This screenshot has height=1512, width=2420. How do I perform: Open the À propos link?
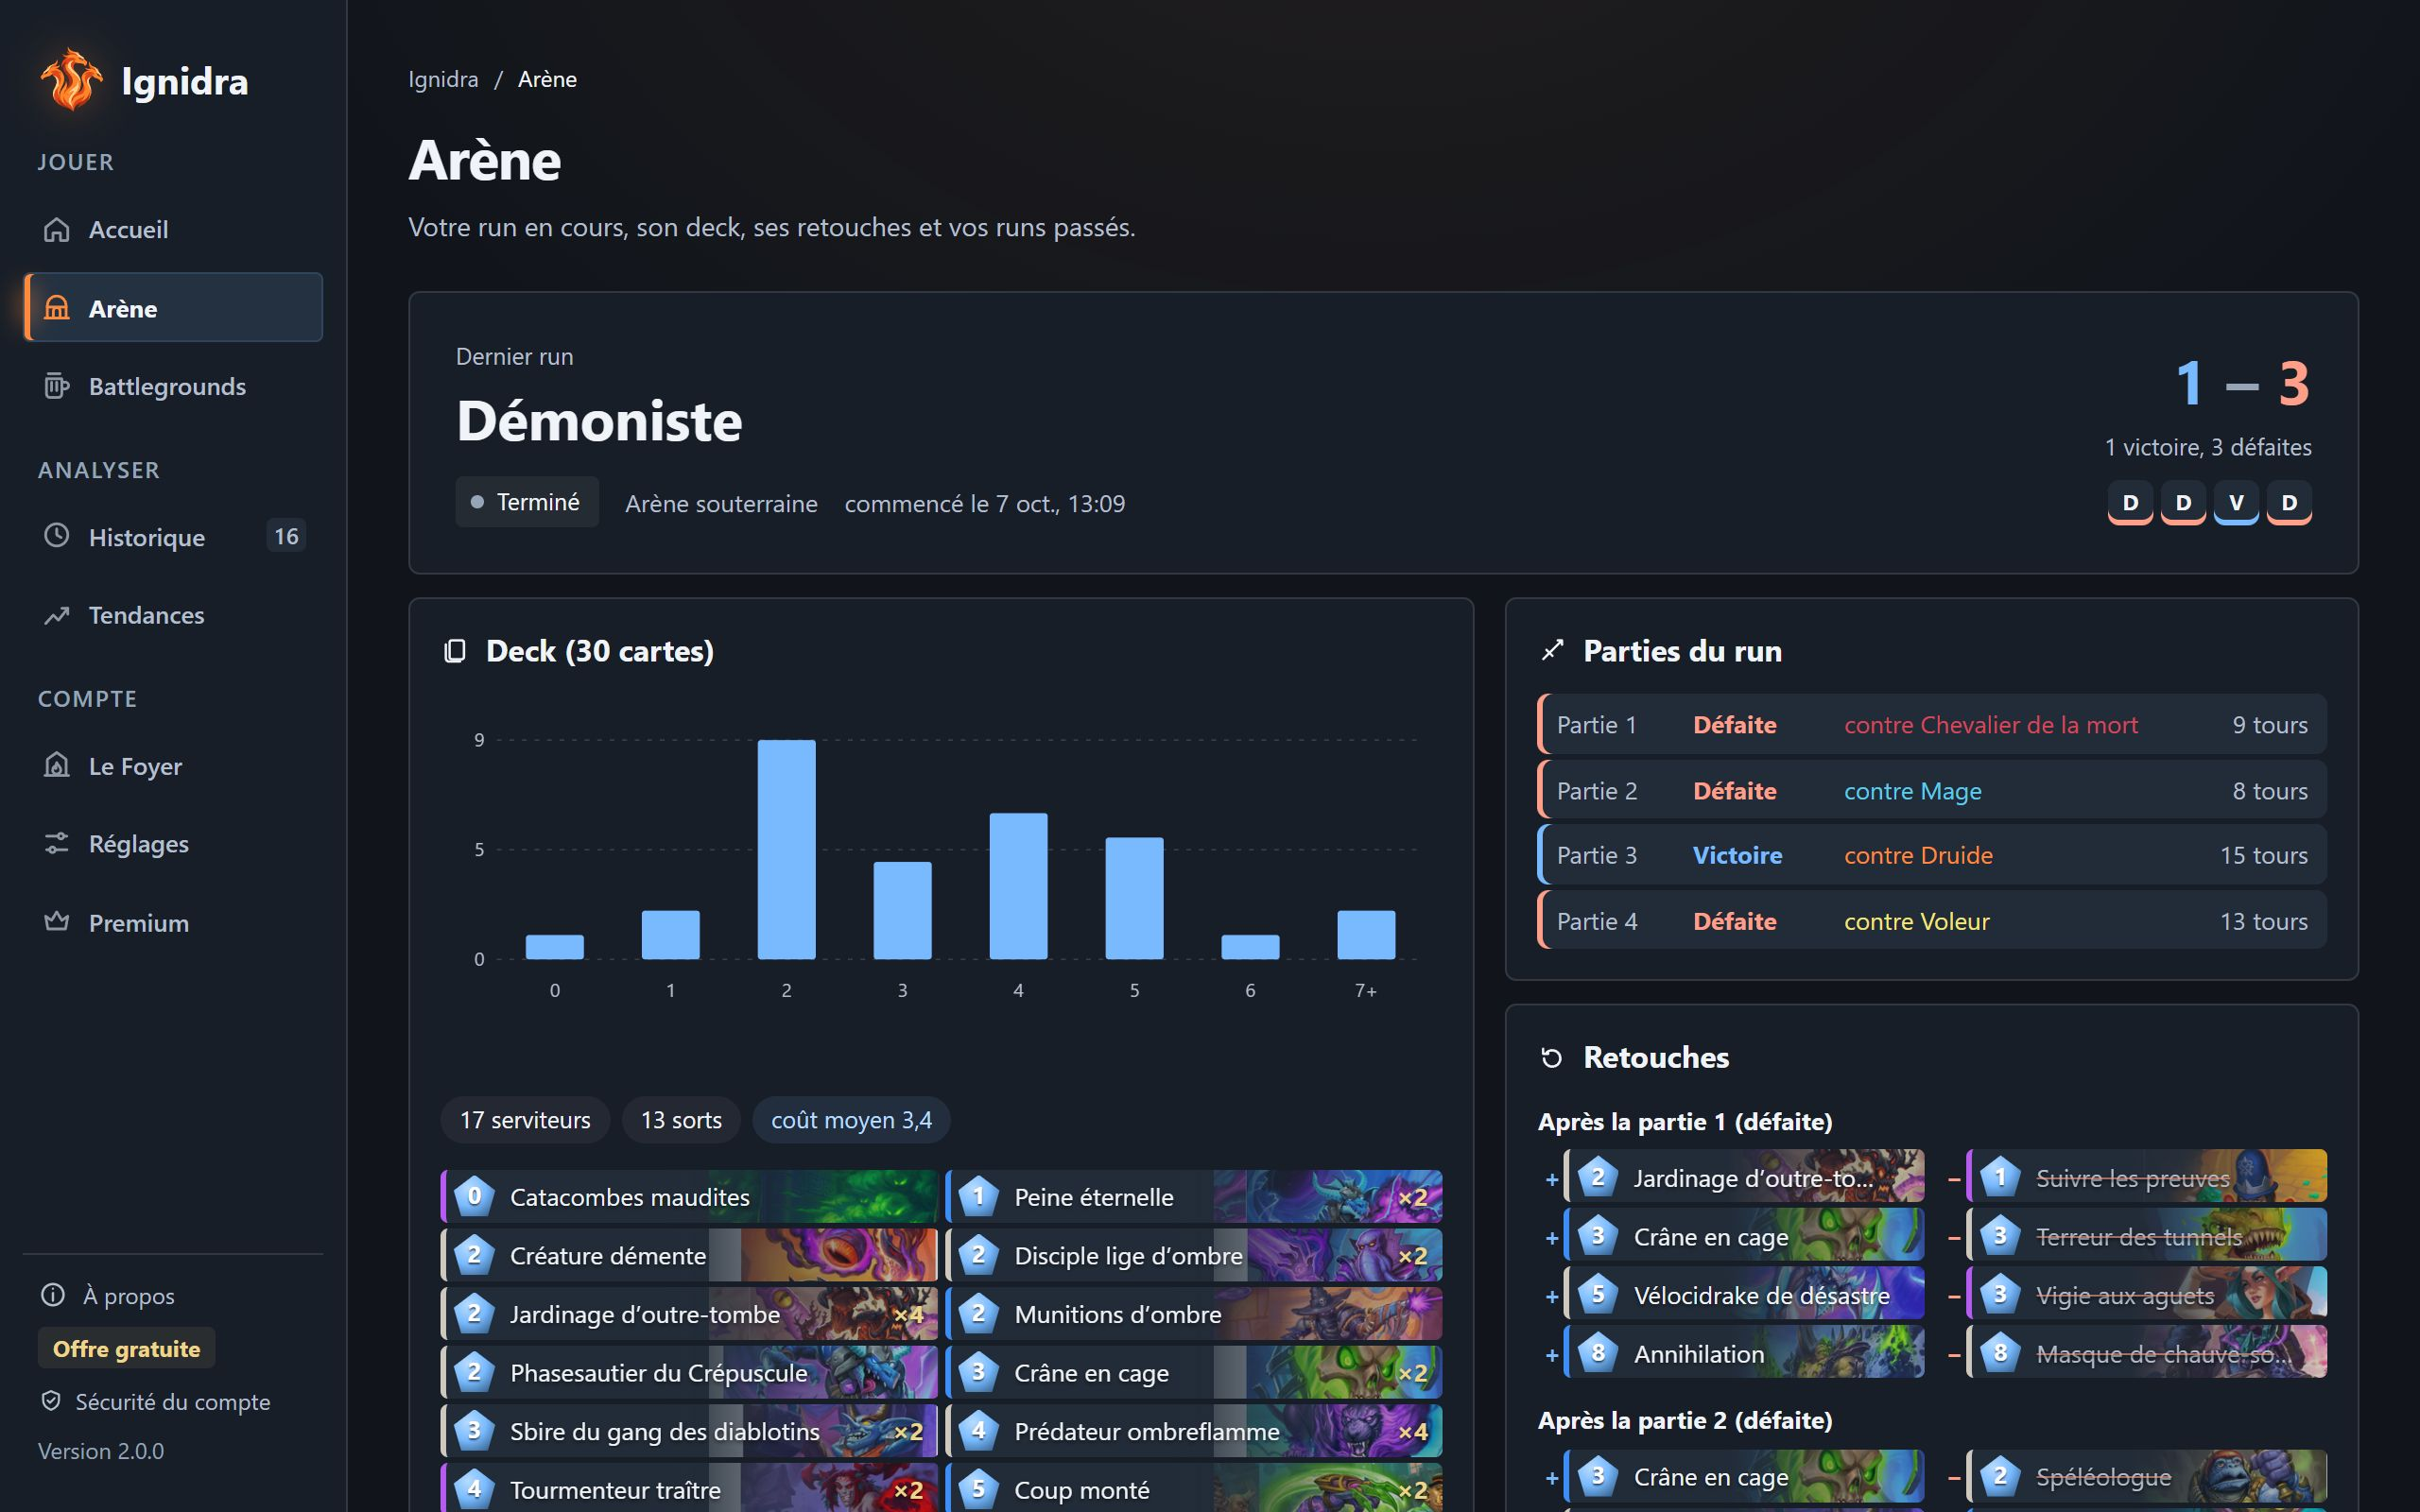(x=108, y=1295)
